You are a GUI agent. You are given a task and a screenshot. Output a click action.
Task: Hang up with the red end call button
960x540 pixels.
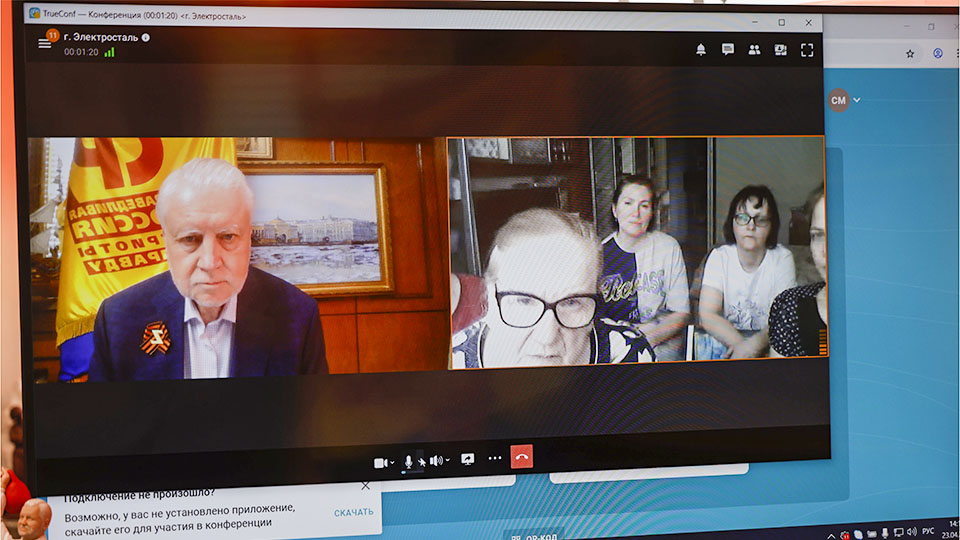[521, 457]
